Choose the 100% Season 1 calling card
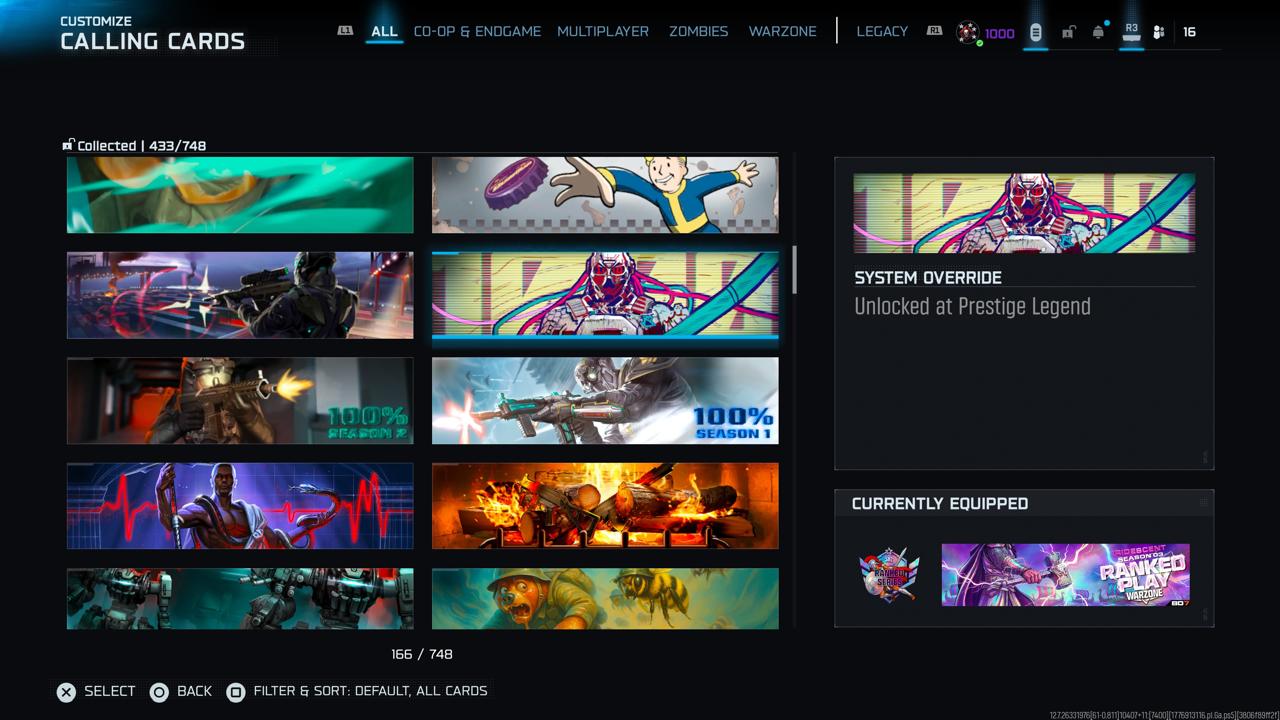The image size is (1280, 720). click(x=605, y=400)
